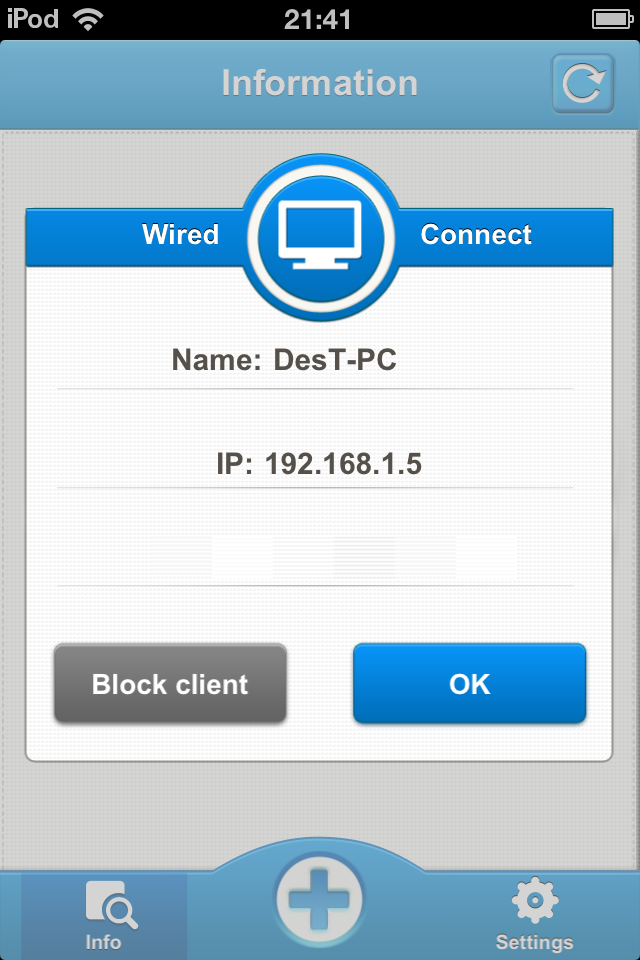Tap the blurred MAC address row
The height and width of the screenshot is (960, 640).
[315, 555]
